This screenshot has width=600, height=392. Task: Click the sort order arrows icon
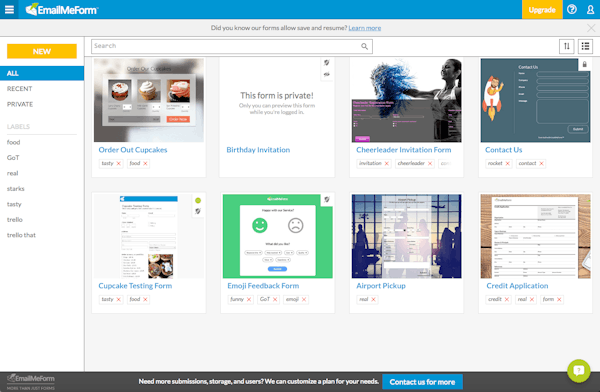pyautogui.click(x=567, y=46)
